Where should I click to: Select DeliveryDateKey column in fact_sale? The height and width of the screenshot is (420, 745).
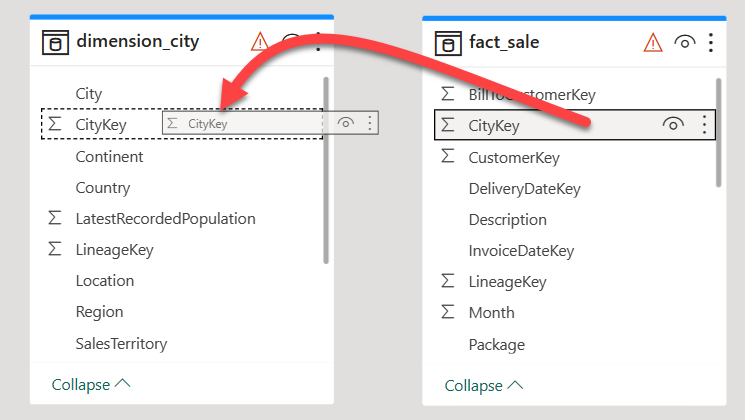click(525, 189)
